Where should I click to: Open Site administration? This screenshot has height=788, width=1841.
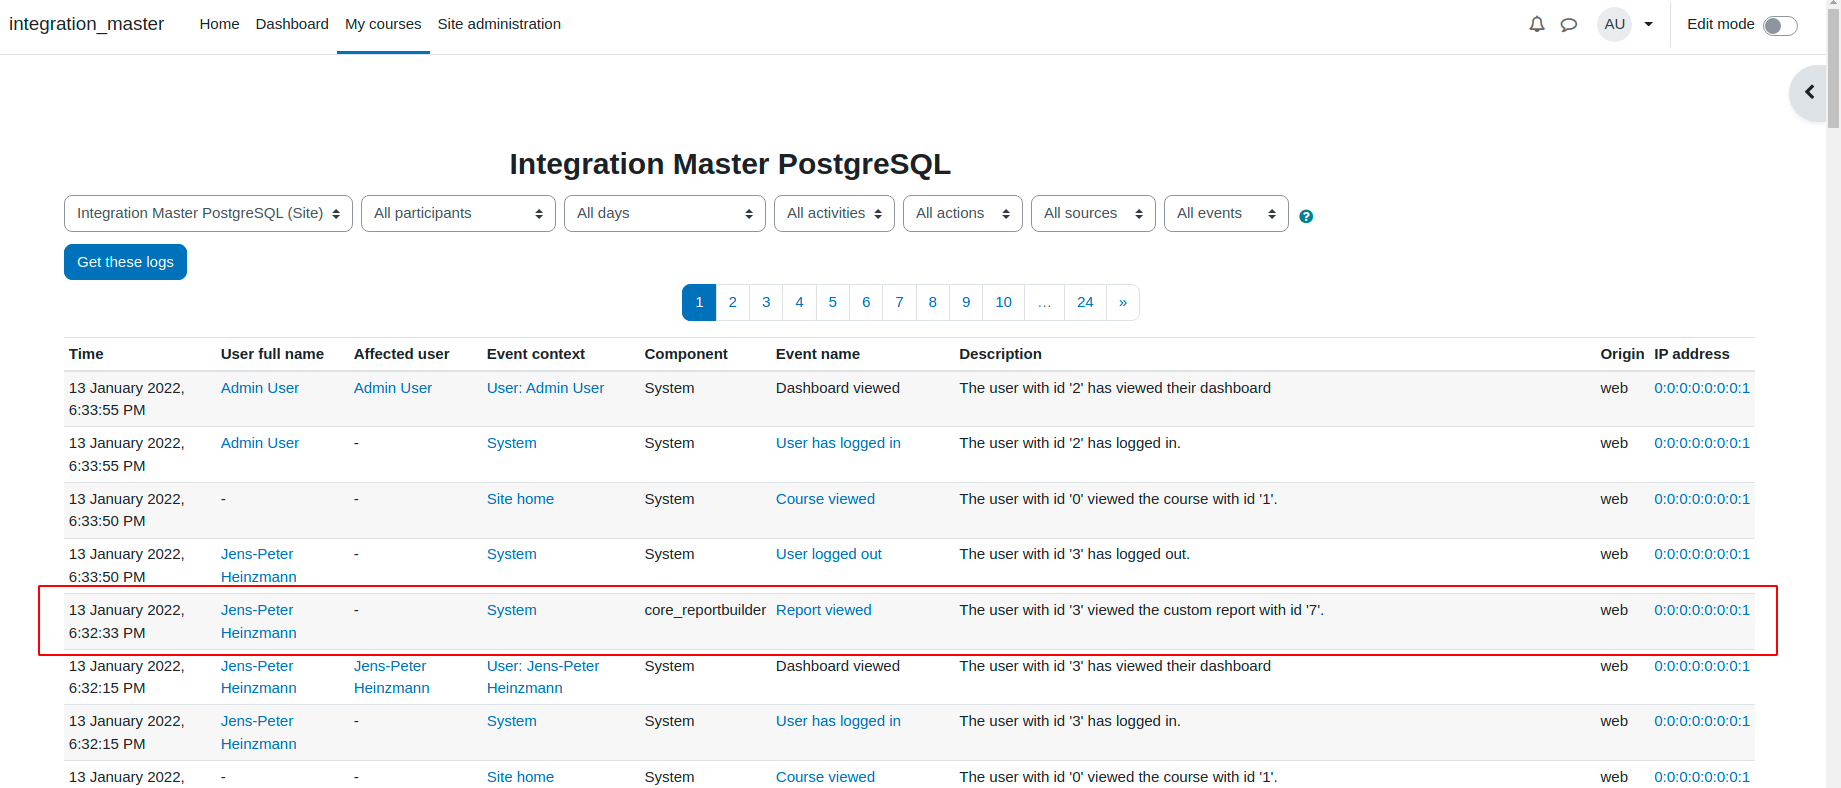click(x=499, y=24)
